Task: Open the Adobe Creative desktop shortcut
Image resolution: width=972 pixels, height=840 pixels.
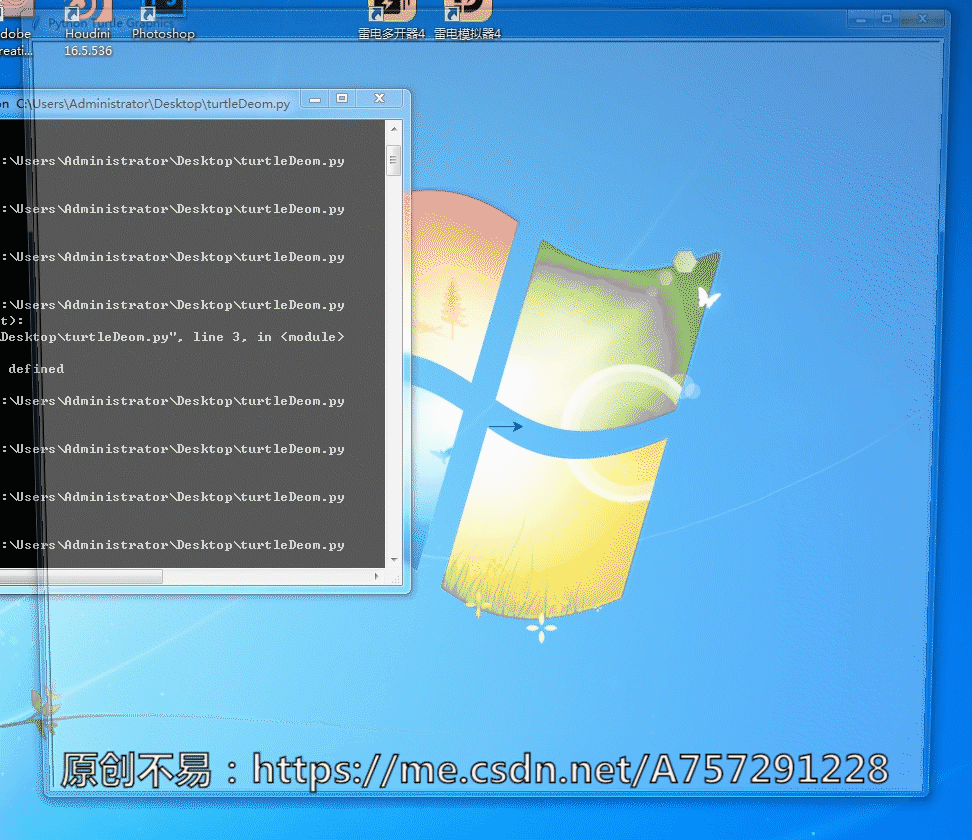Action: click(x=15, y=28)
